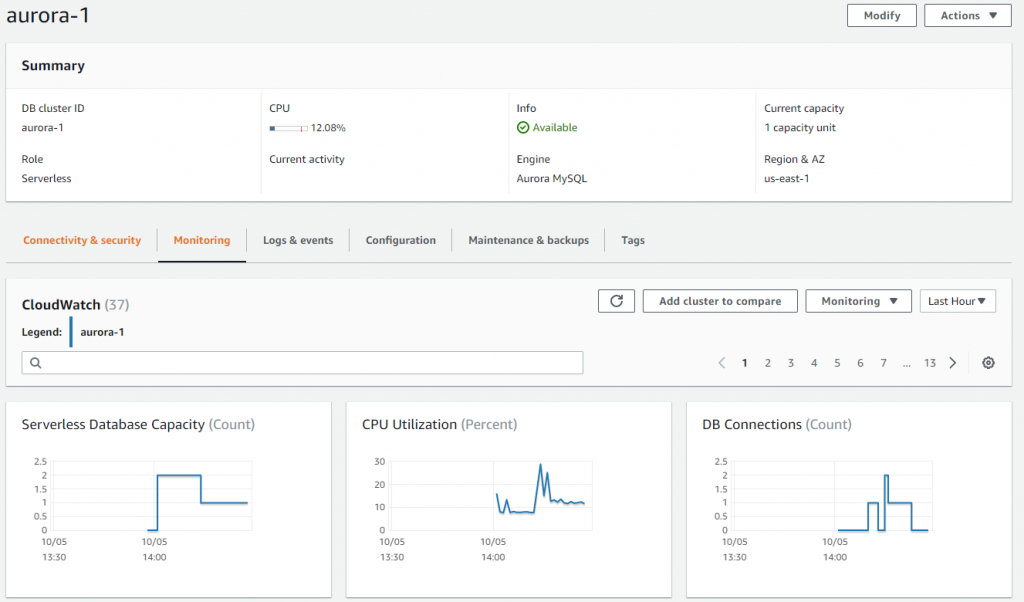Click the 'Current activity' label

pos(306,159)
